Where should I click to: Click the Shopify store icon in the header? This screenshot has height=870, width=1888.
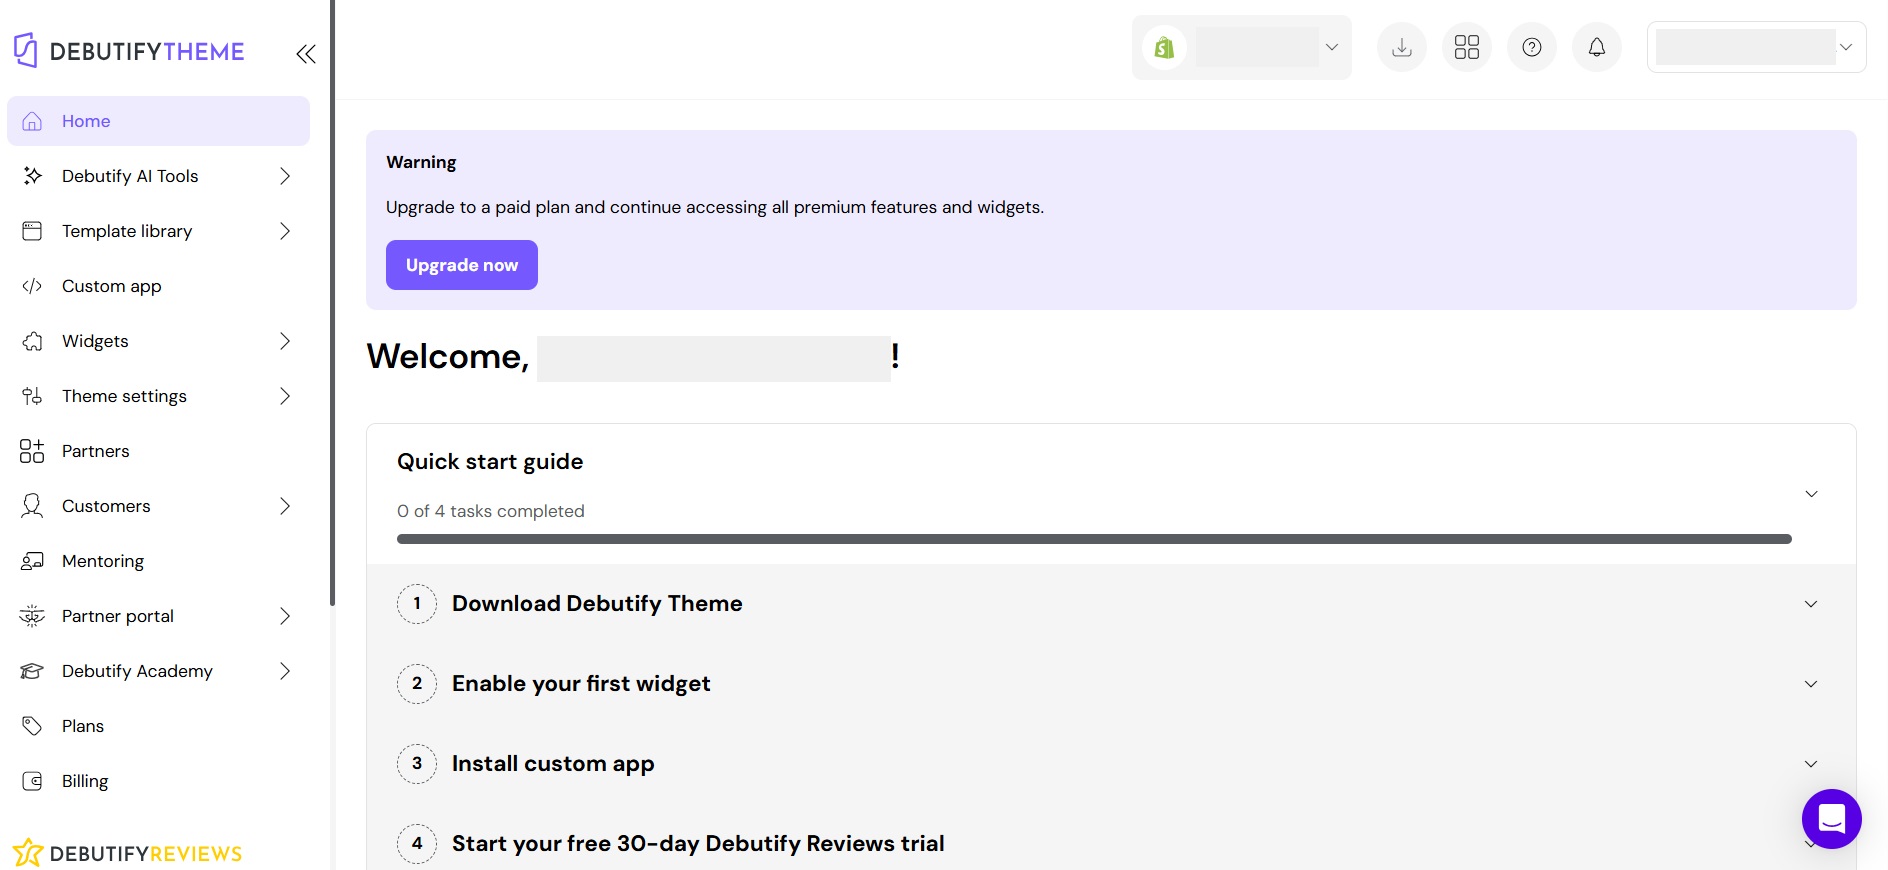tap(1164, 47)
